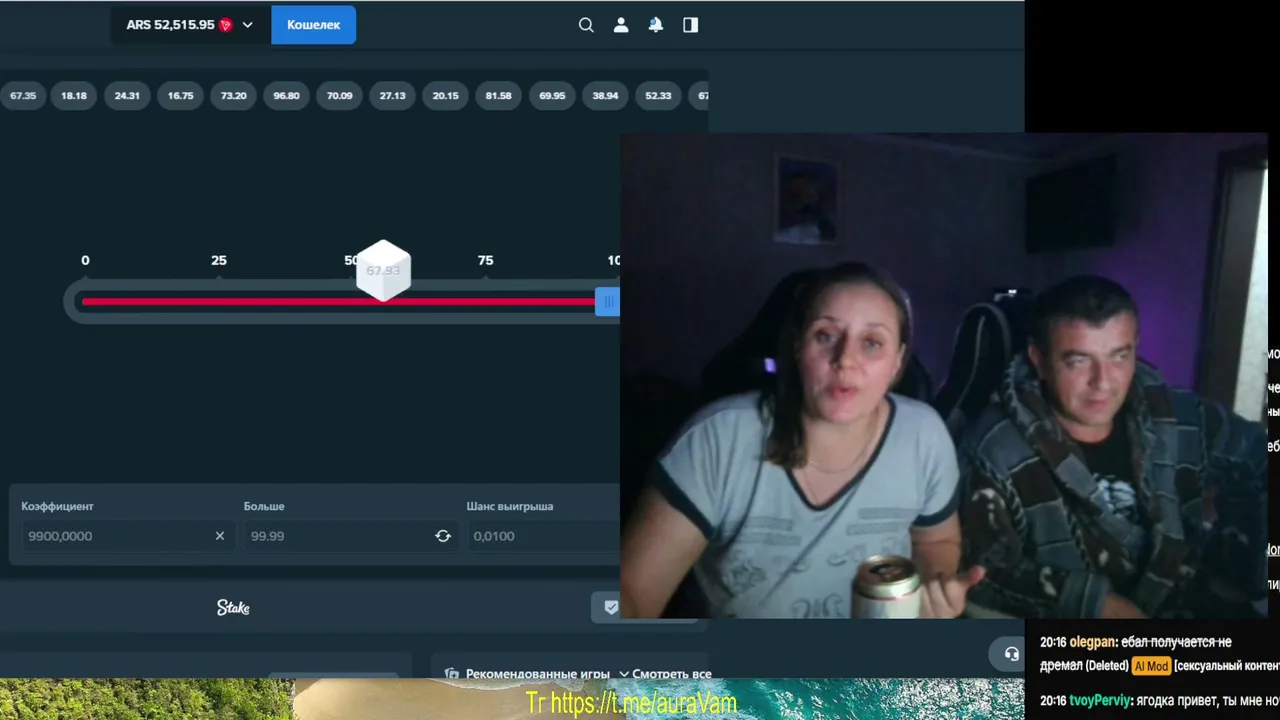Open the past result 16.75
This screenshot has height=720, width=1280.
(181, 96)
